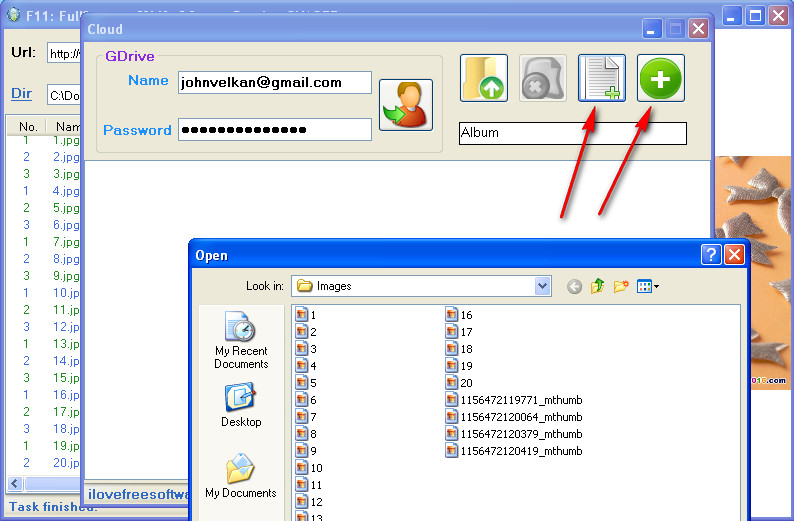Viewport: 794px width, 521px height.
Task: Select image file 7 in Open dialog
Action: pos(306,417)
